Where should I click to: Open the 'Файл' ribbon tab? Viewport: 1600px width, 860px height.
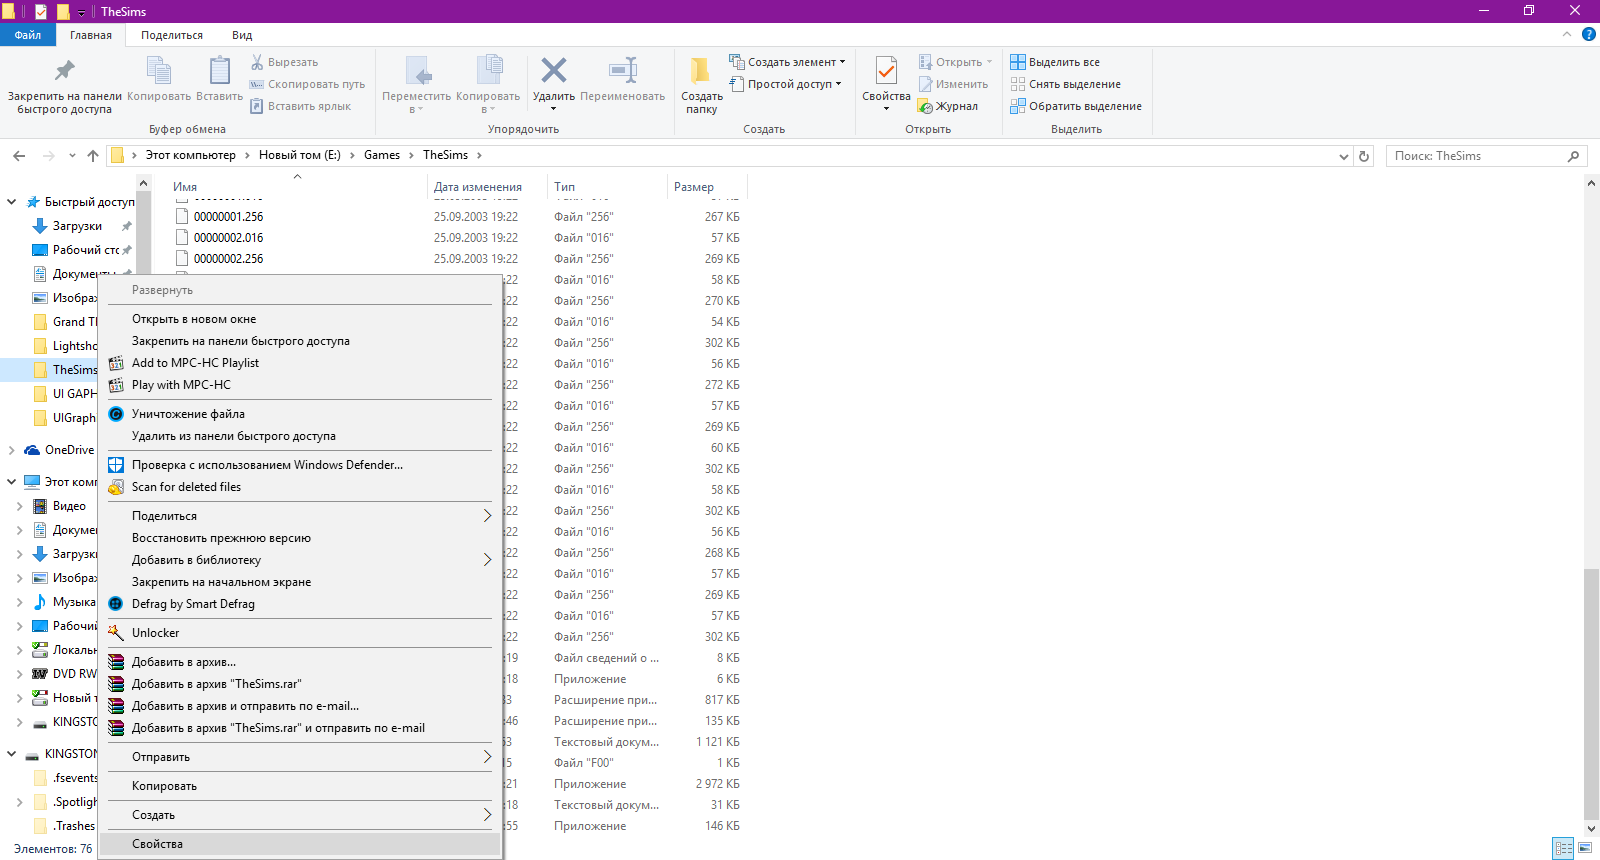tap(27, 35)
